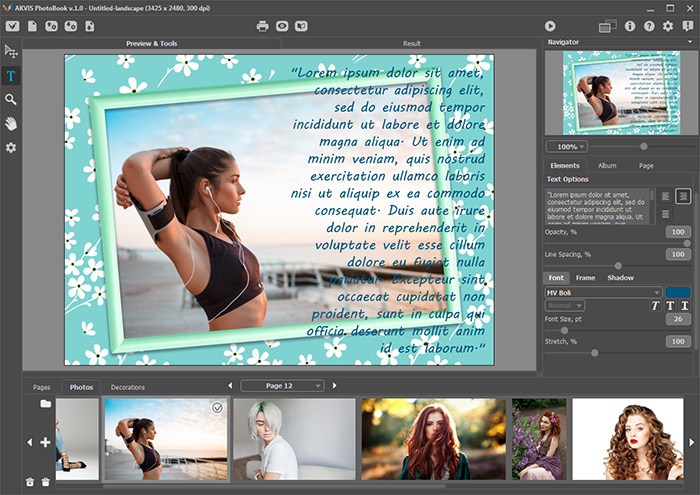
Task: Set text alignment to center
Action: (x=665, y=214)
